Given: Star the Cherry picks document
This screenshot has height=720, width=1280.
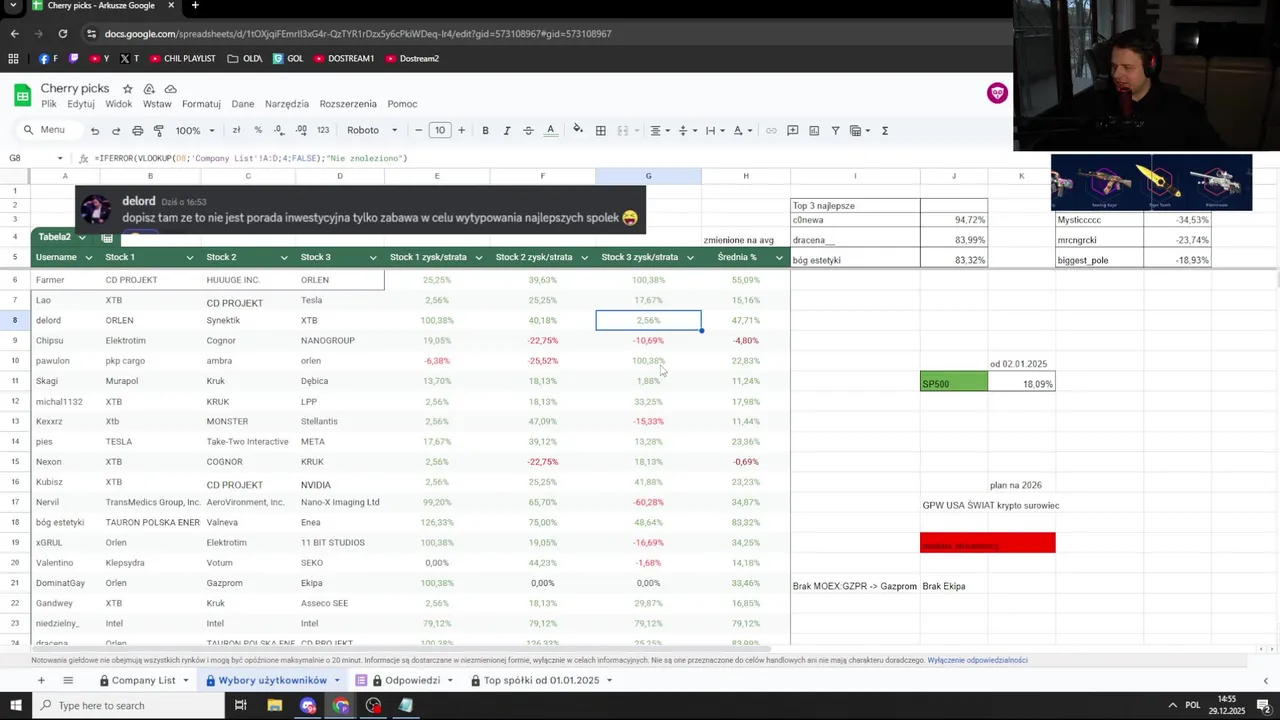Looking at the screenshot, I should pos(126,89).
